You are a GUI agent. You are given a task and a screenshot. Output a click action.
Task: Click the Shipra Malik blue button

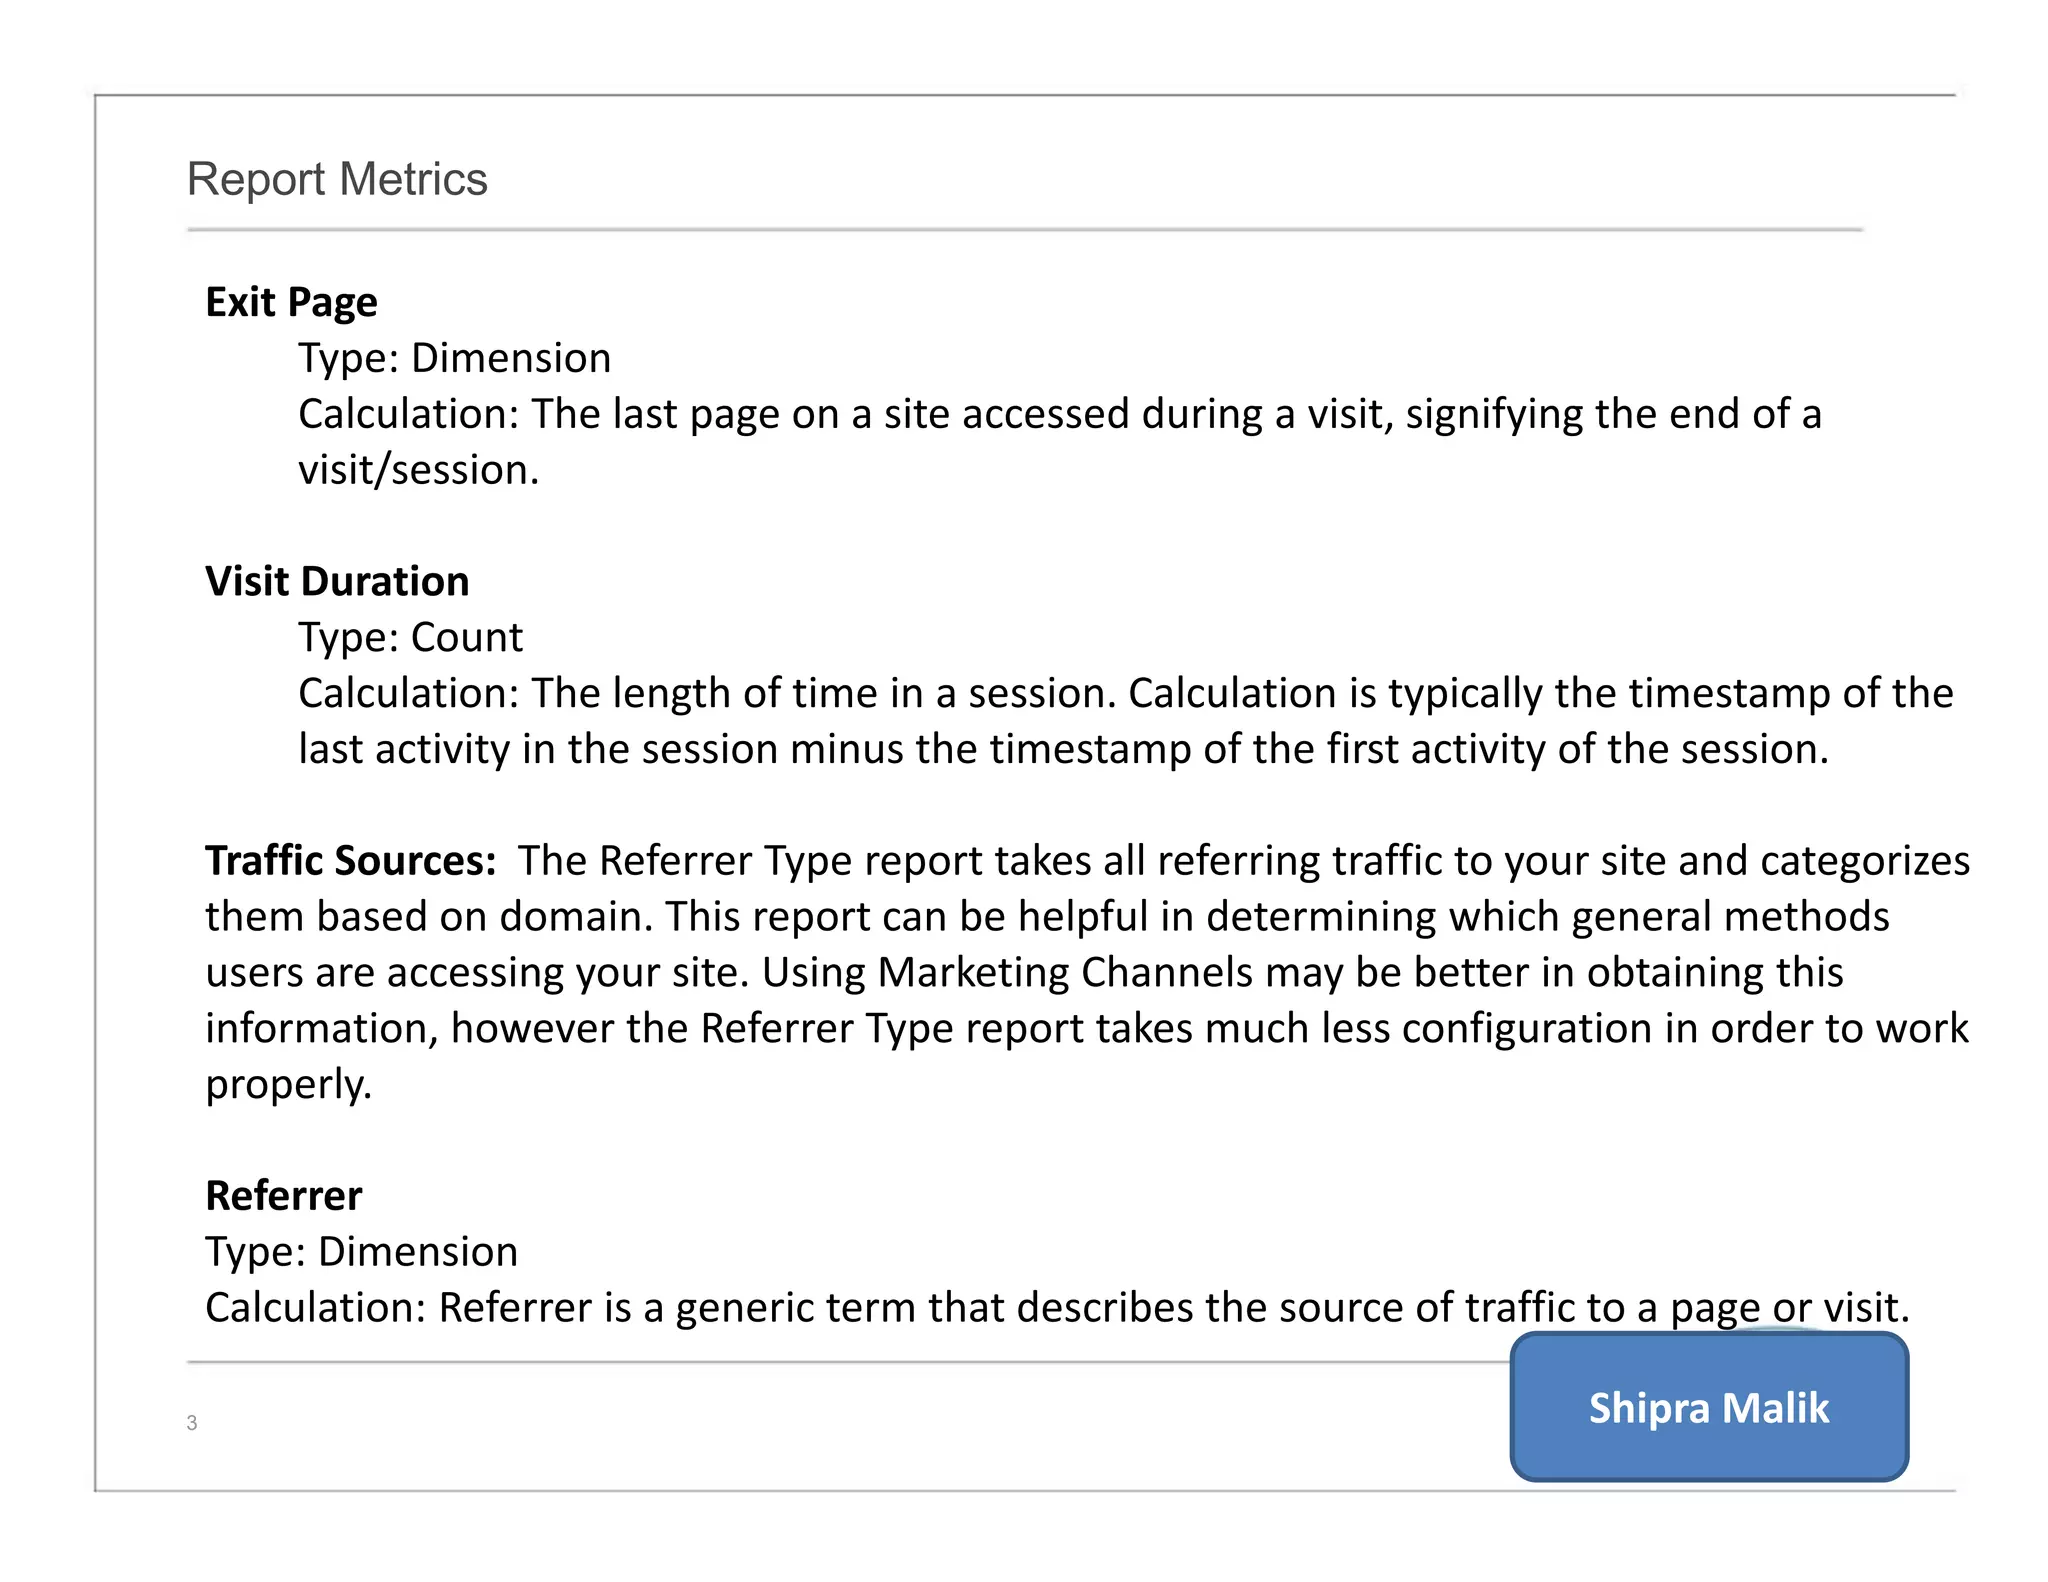(x=1709, y=1407)
